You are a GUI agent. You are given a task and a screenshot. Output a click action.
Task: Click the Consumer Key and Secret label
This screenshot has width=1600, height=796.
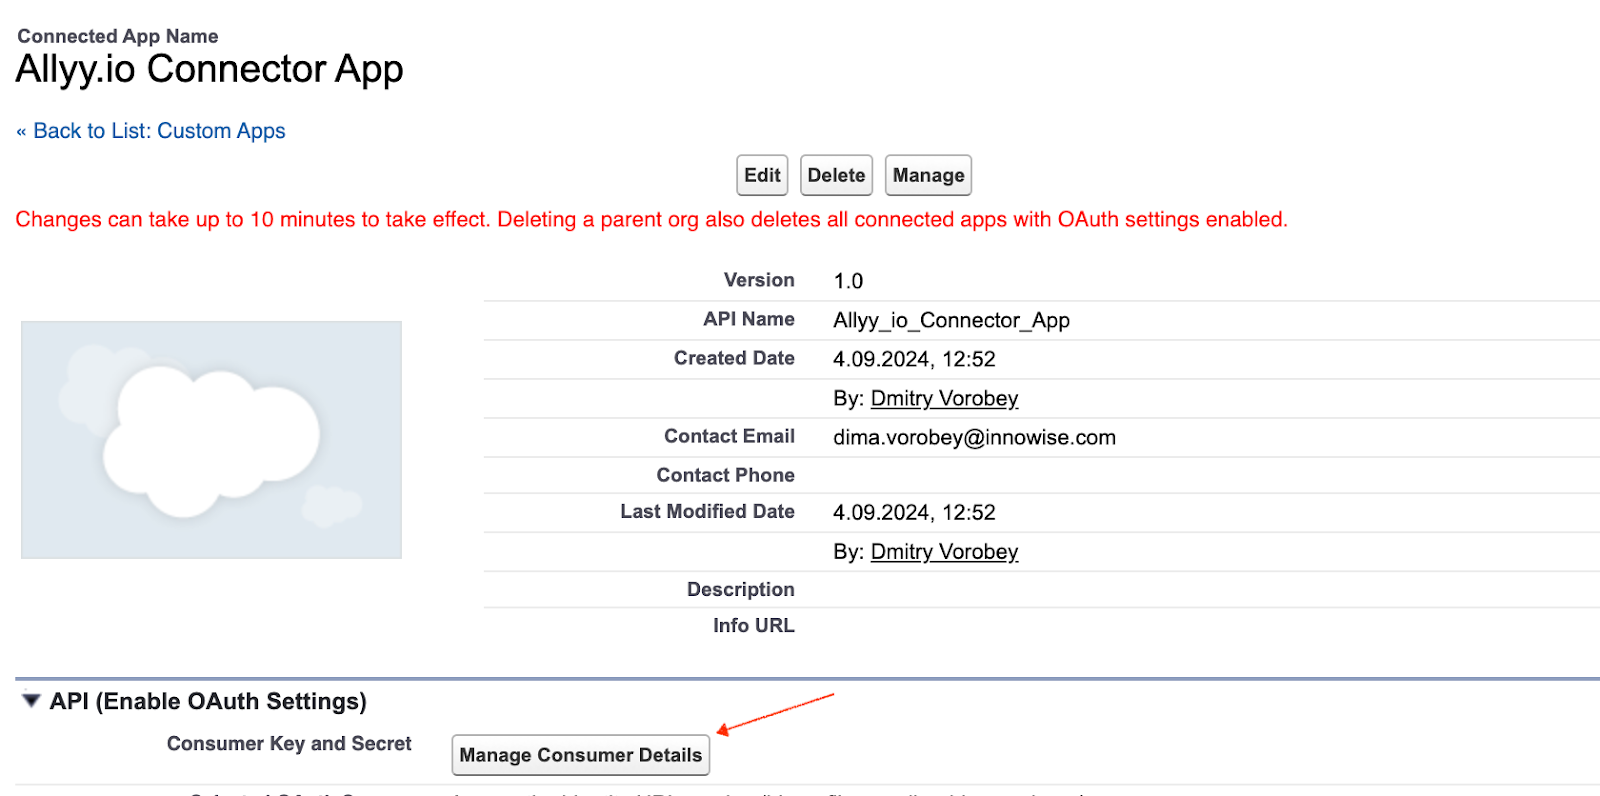coord(289,743)
